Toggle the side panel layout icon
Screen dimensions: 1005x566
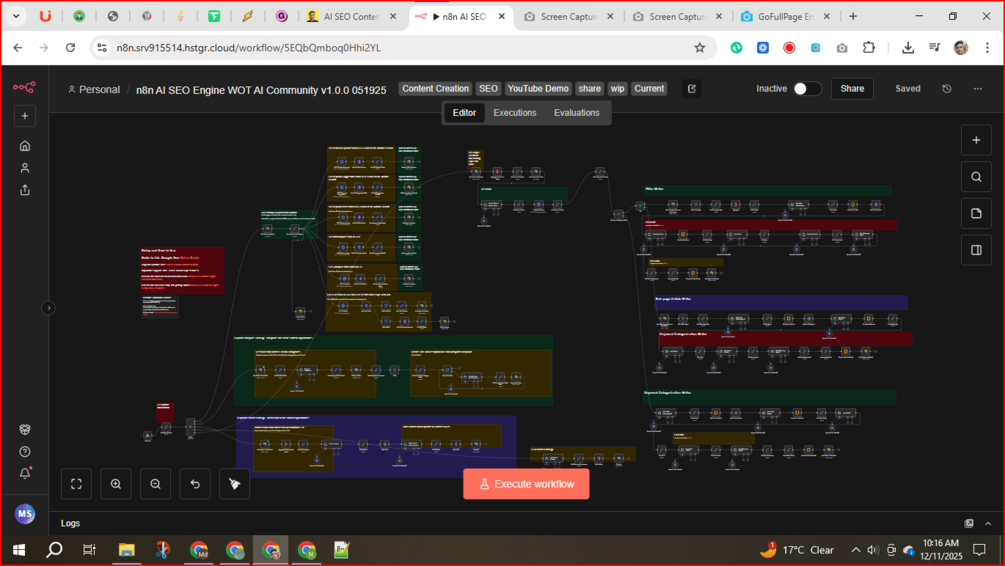pos(976,250)
